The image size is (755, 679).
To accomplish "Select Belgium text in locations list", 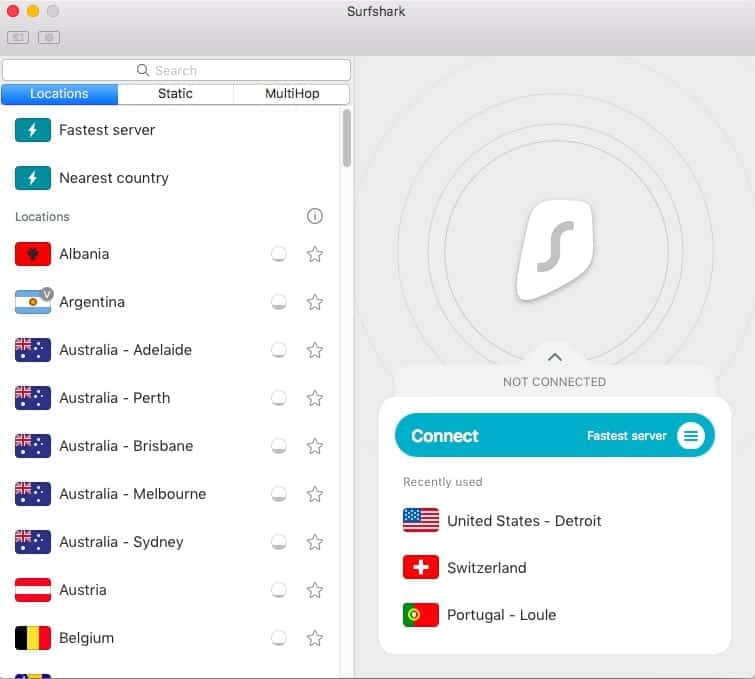I will point(87,638).
